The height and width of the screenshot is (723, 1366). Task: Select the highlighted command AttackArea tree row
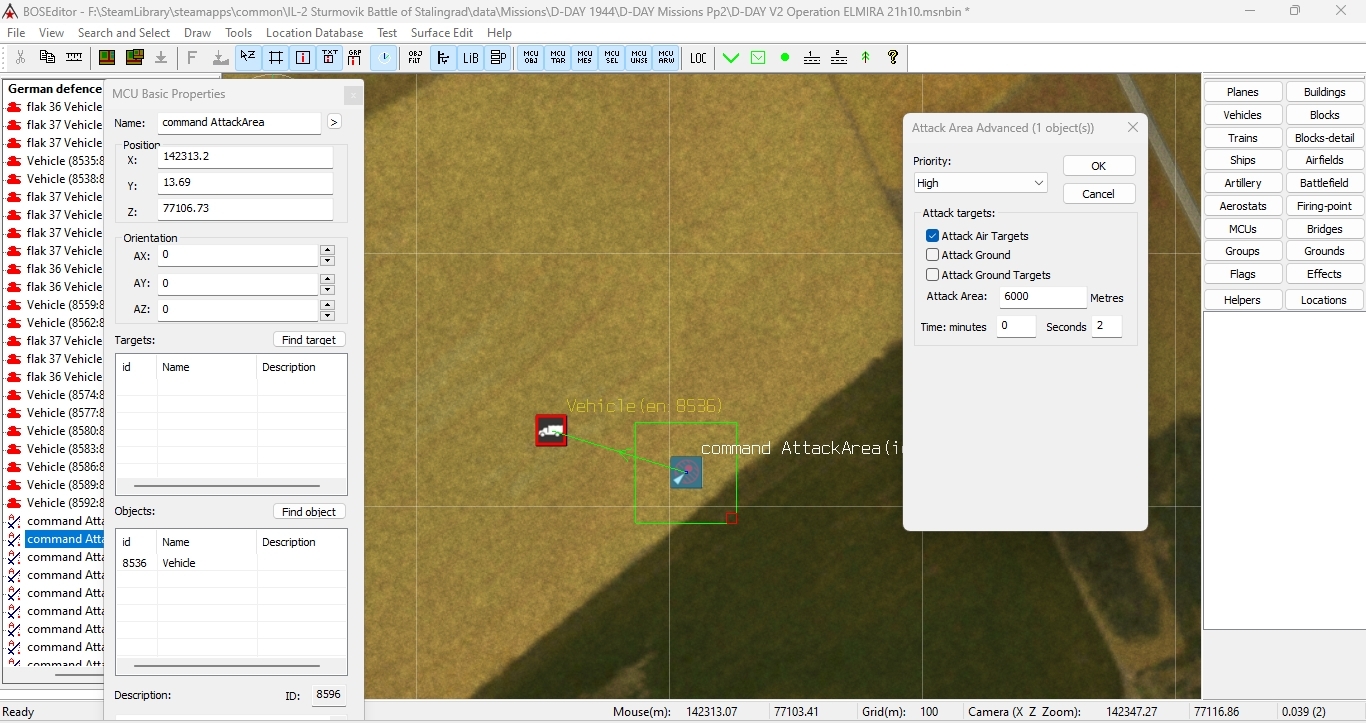click(x=65, y=539)
